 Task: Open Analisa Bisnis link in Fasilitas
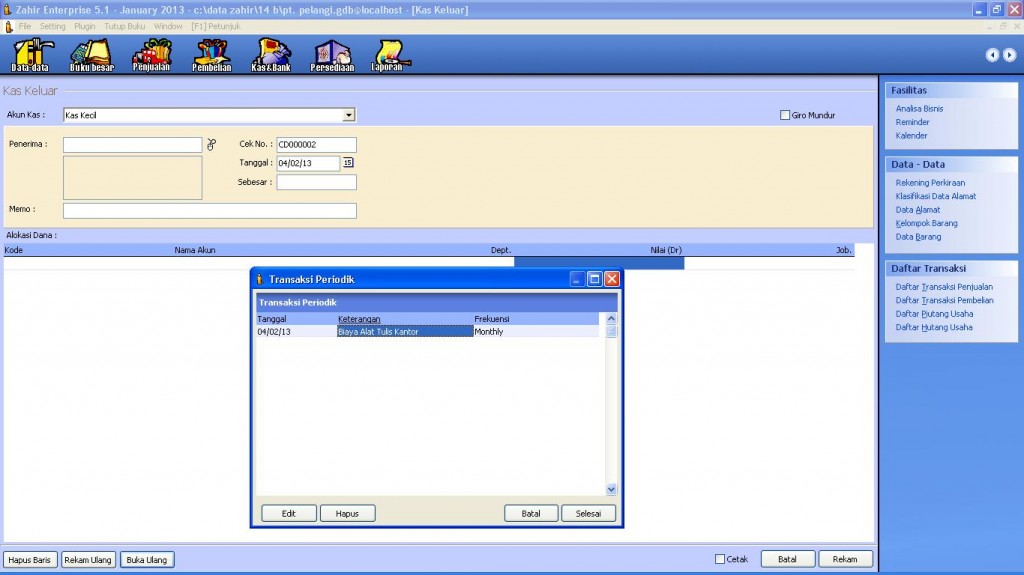(x=919, y=108)
